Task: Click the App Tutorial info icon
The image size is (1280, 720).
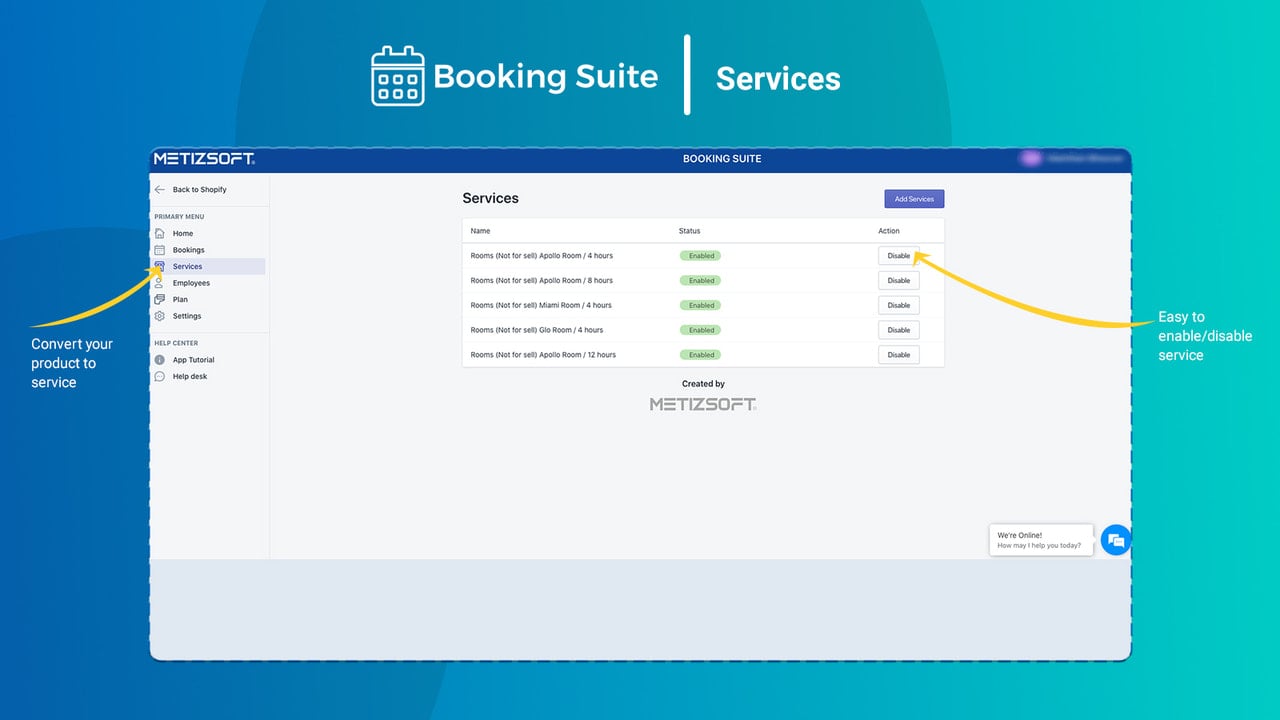Action: [x=159, y=360]
